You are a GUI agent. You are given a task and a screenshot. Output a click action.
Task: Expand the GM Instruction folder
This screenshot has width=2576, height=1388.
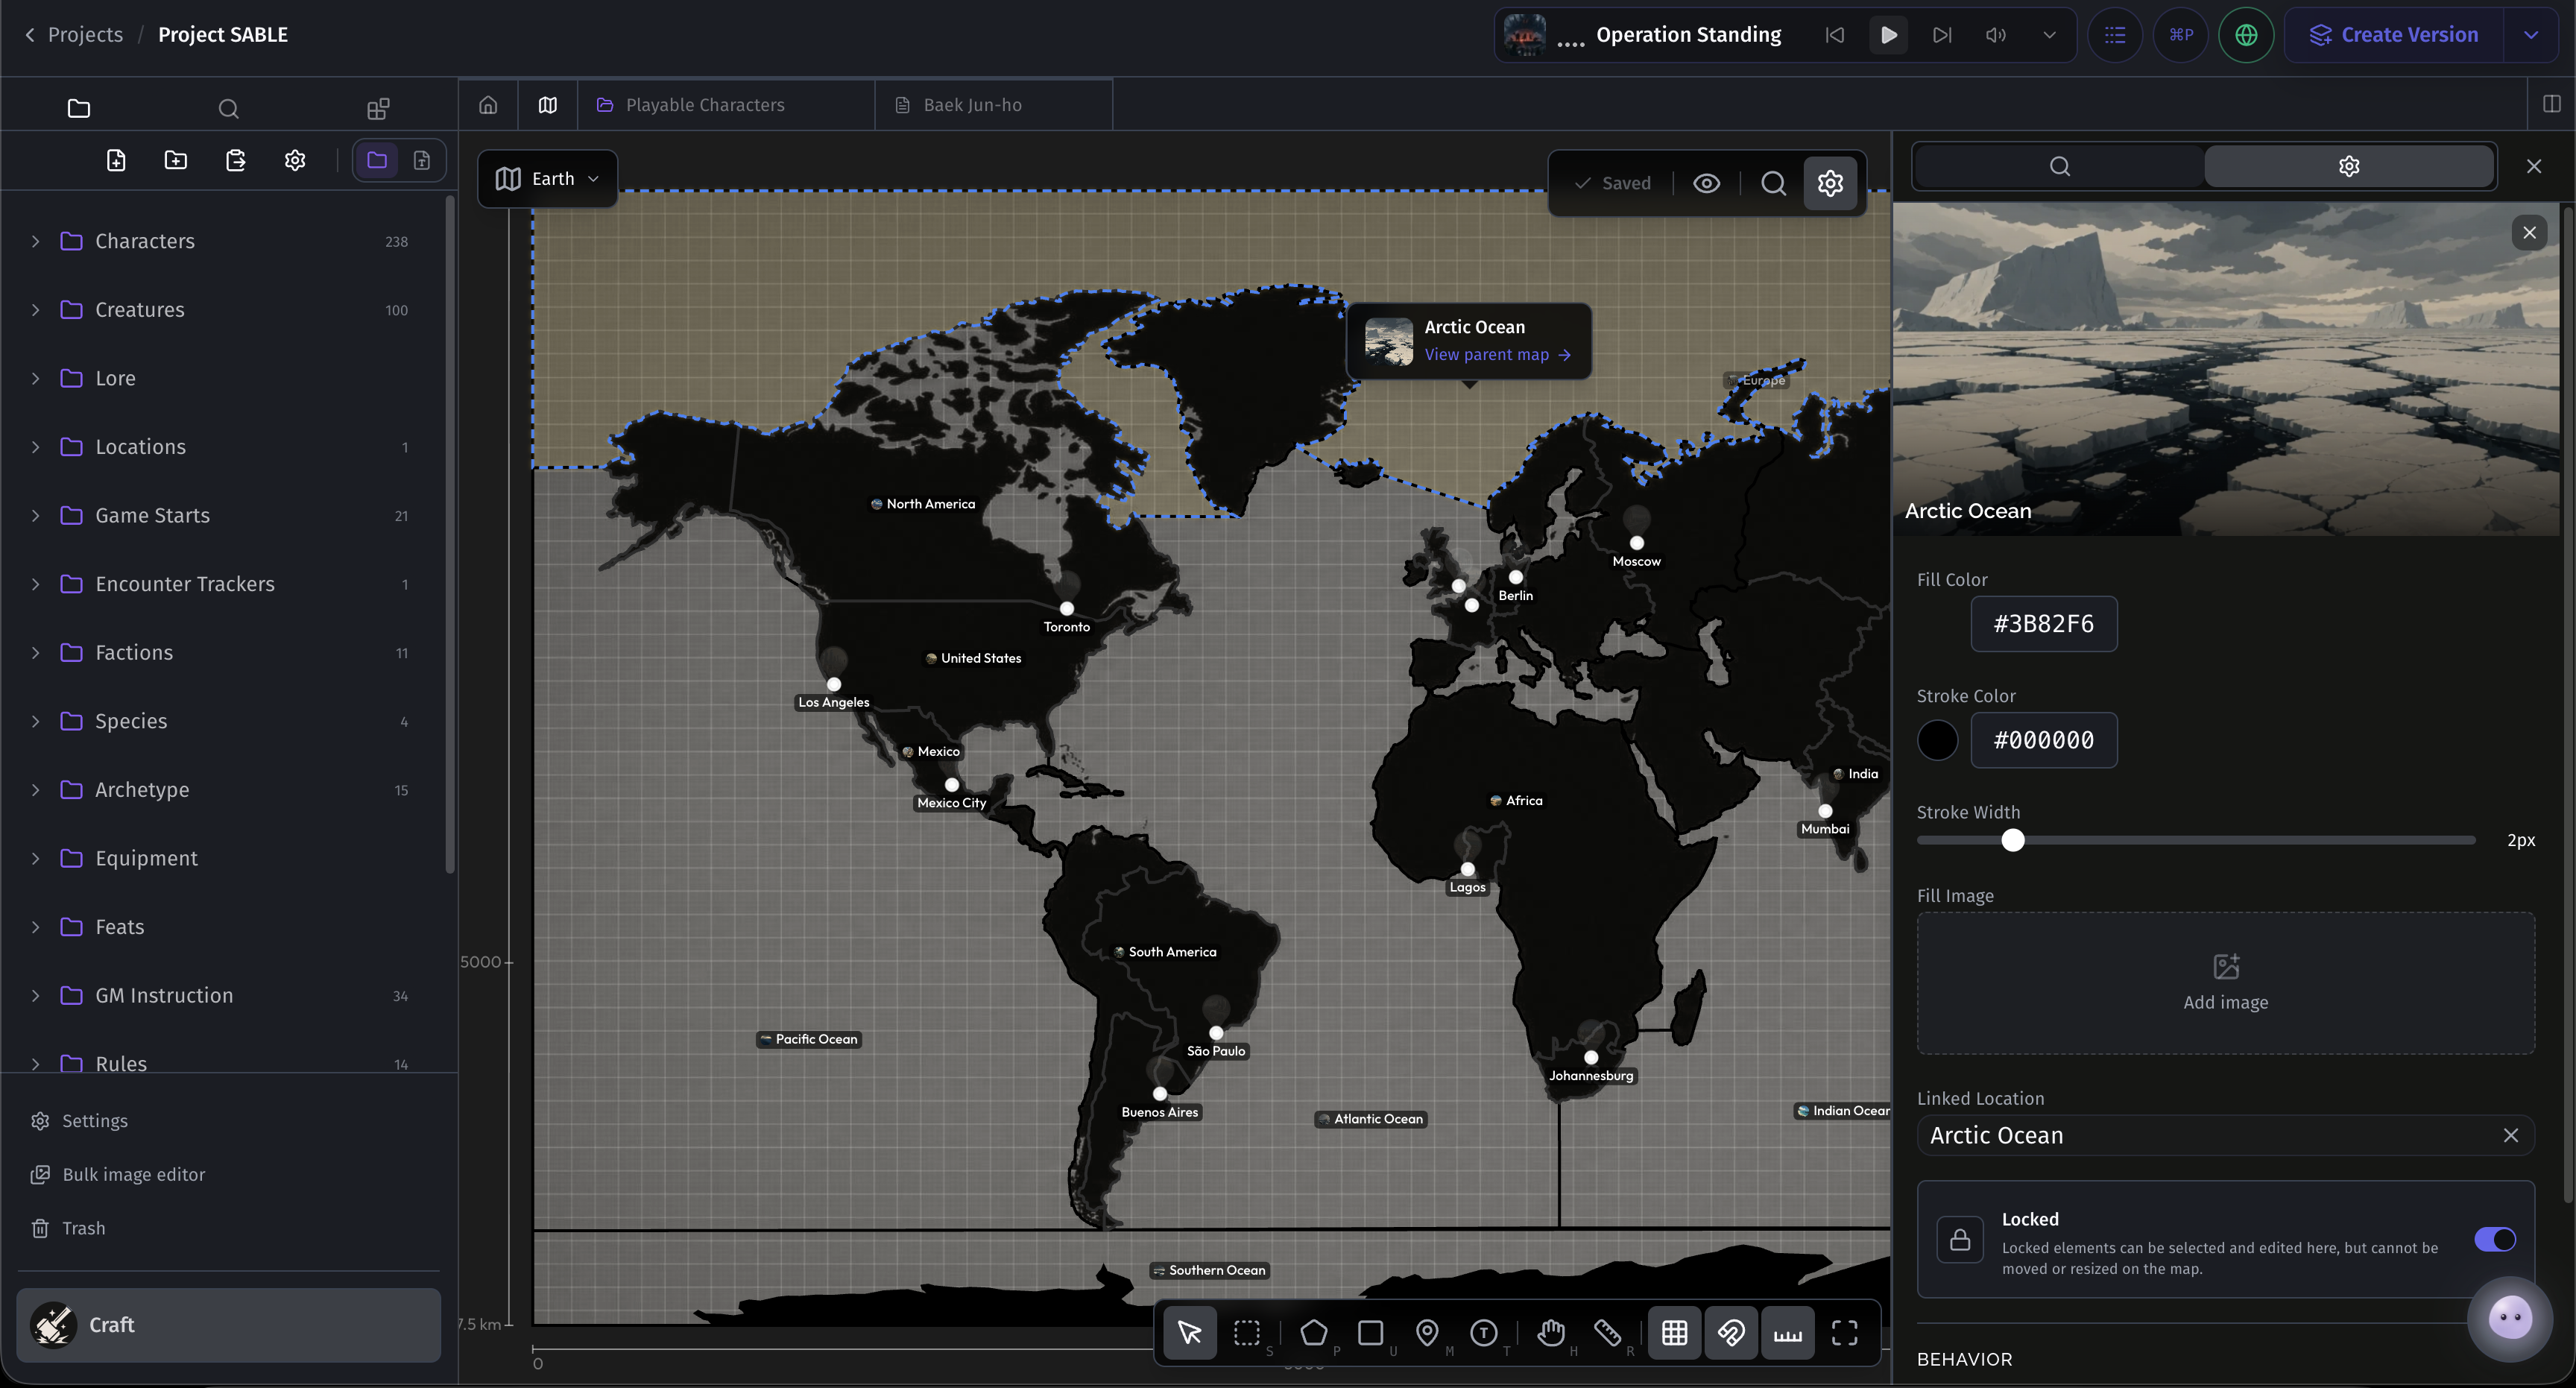point(36,996)
